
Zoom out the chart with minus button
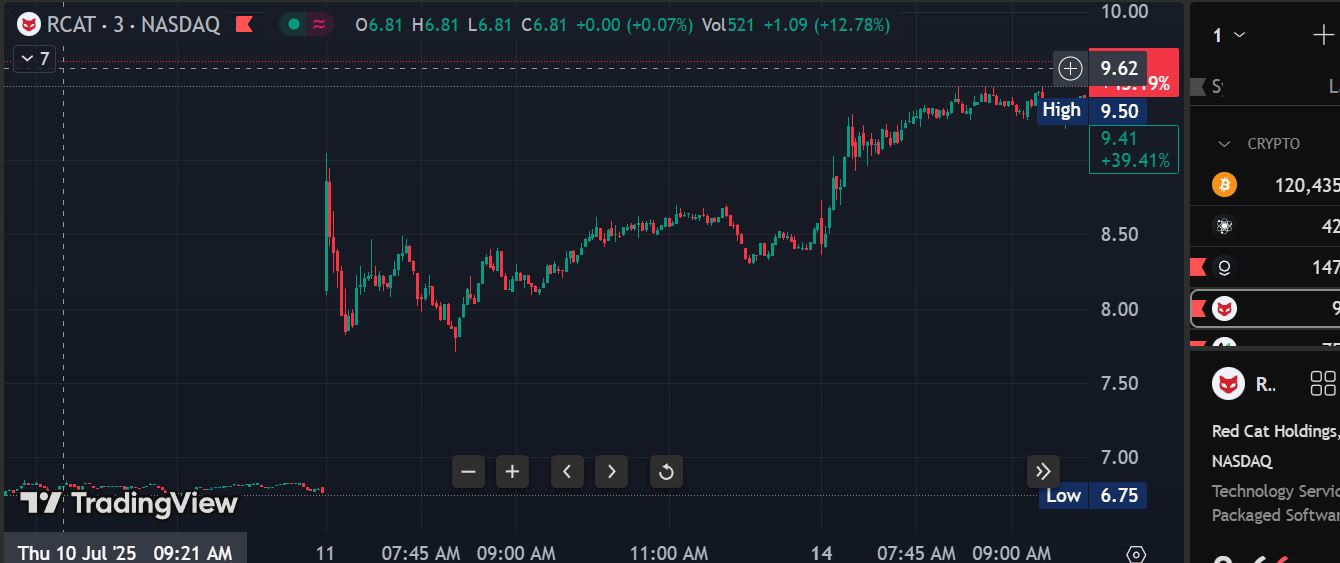click(469, 471)
